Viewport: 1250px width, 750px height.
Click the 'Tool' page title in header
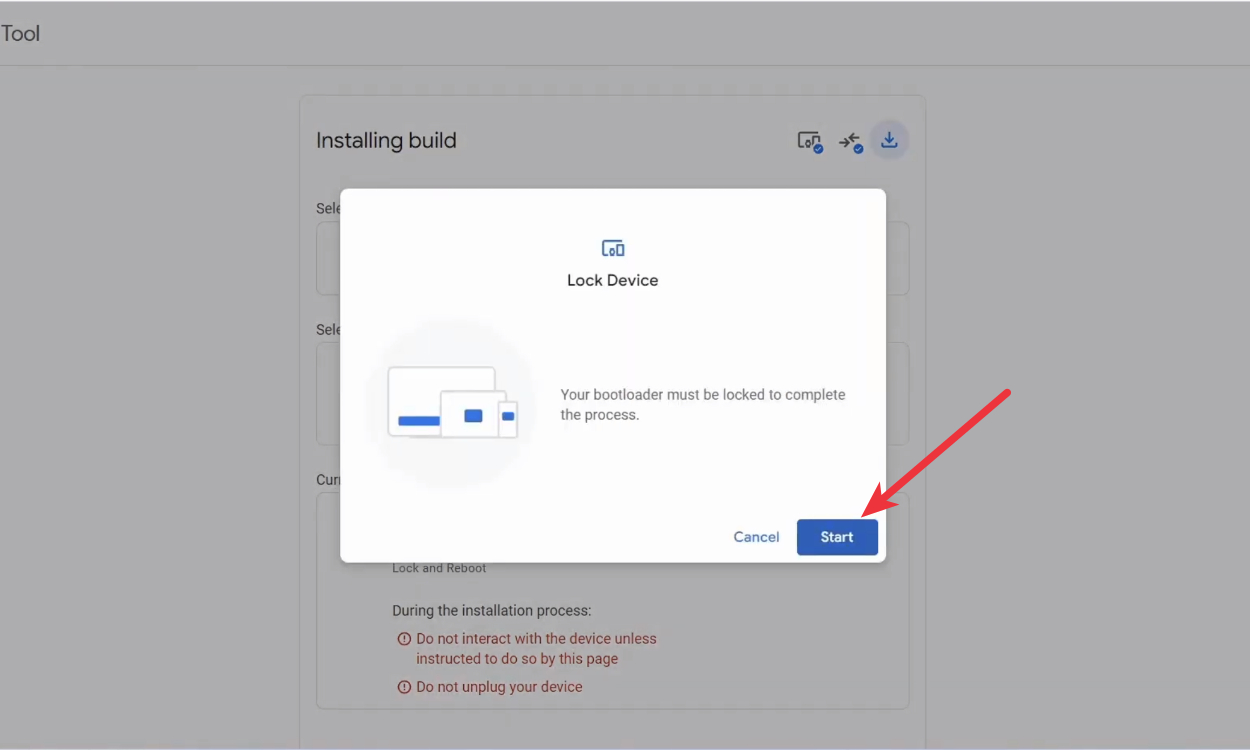[x=20, y=34]
